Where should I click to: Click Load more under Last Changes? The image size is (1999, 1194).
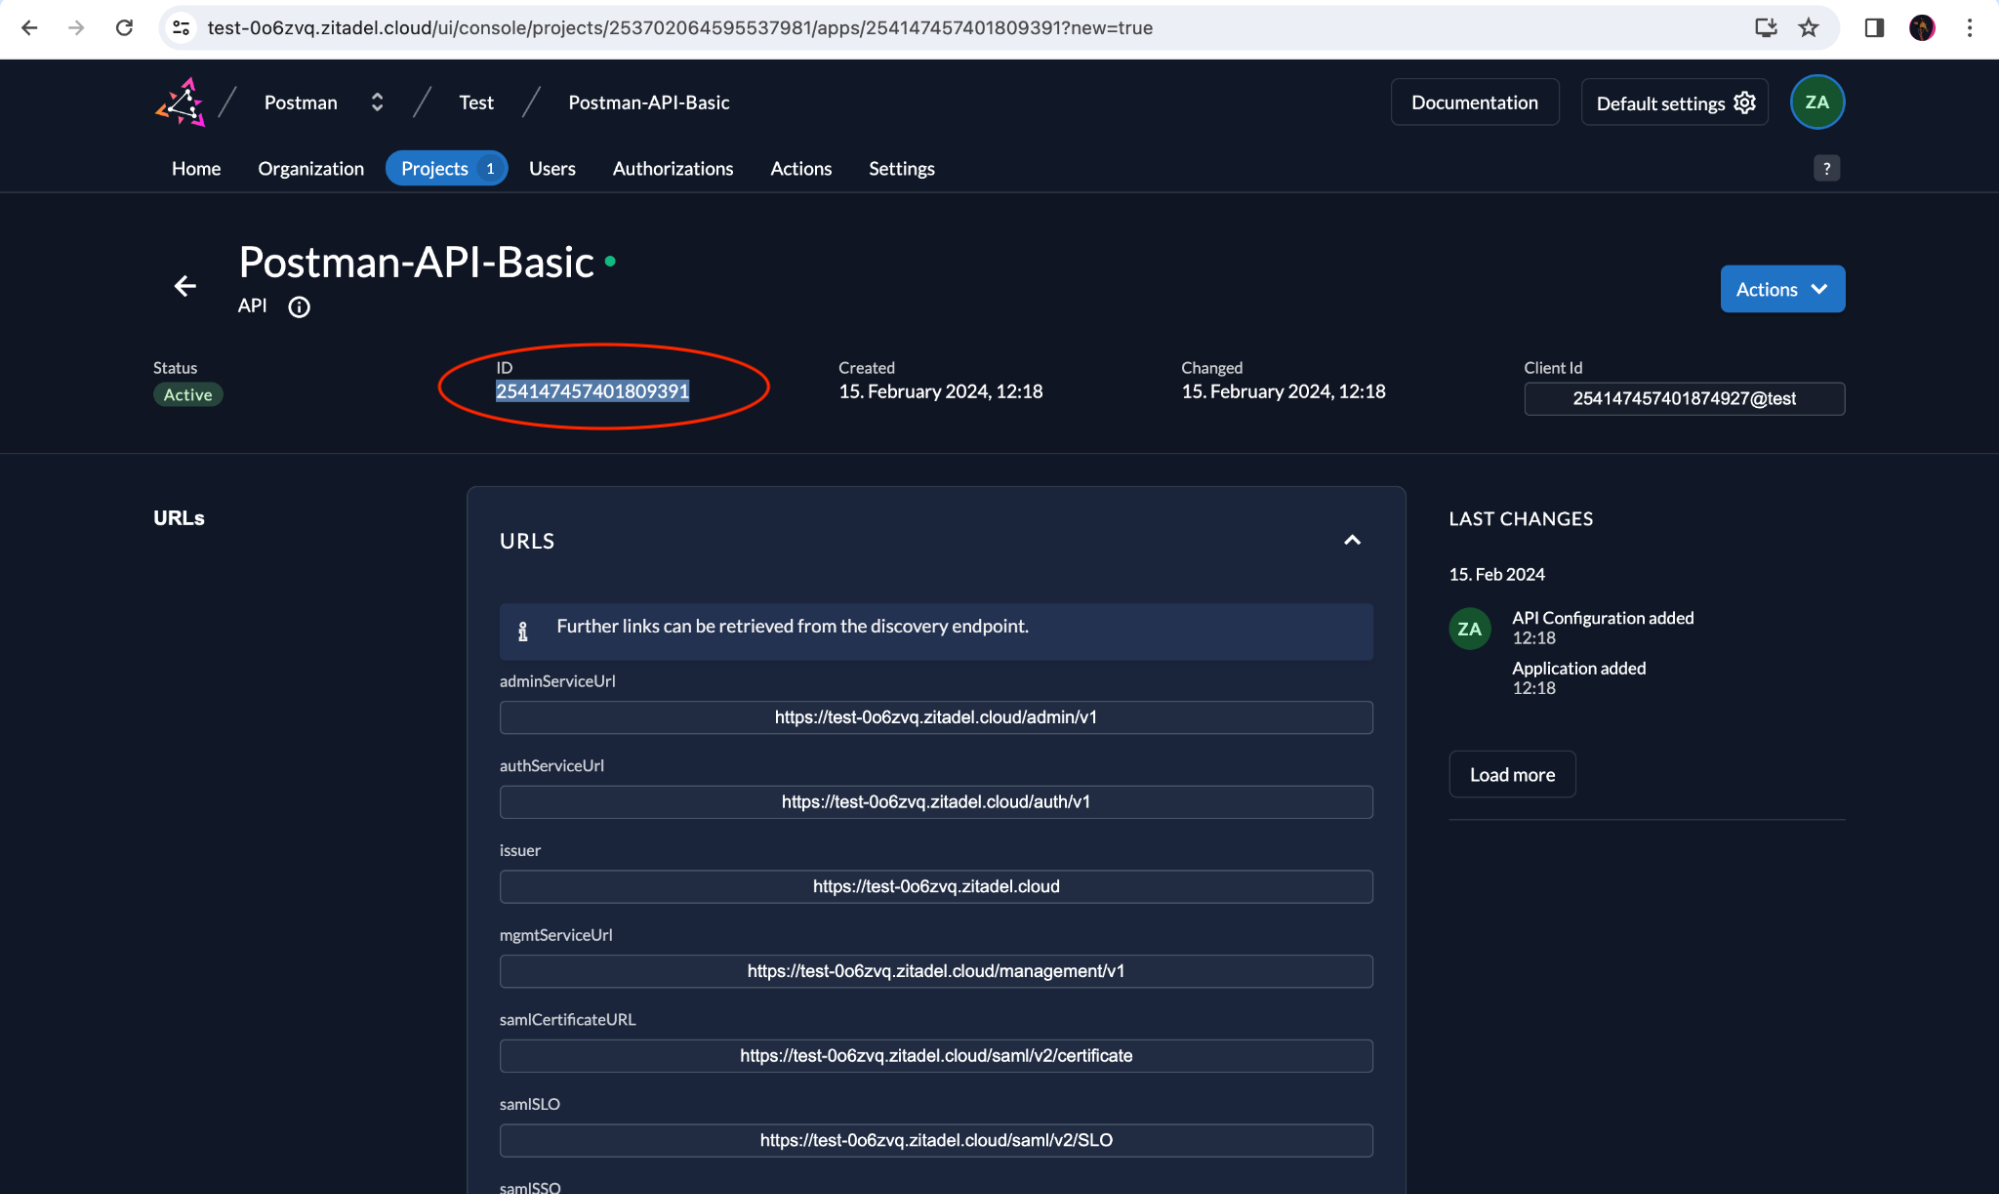pos(1511,774)
